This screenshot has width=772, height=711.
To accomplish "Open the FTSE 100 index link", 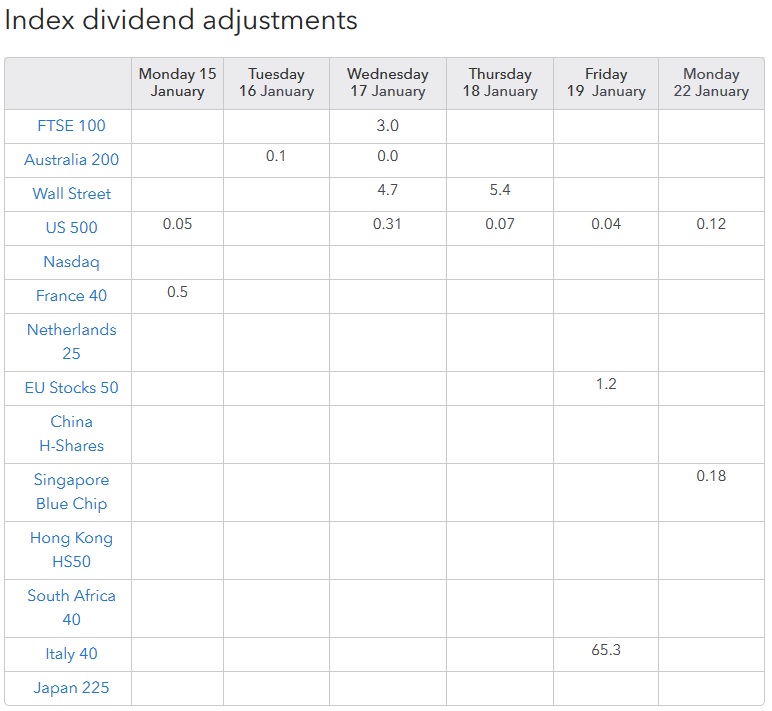I will pos(71,126).
